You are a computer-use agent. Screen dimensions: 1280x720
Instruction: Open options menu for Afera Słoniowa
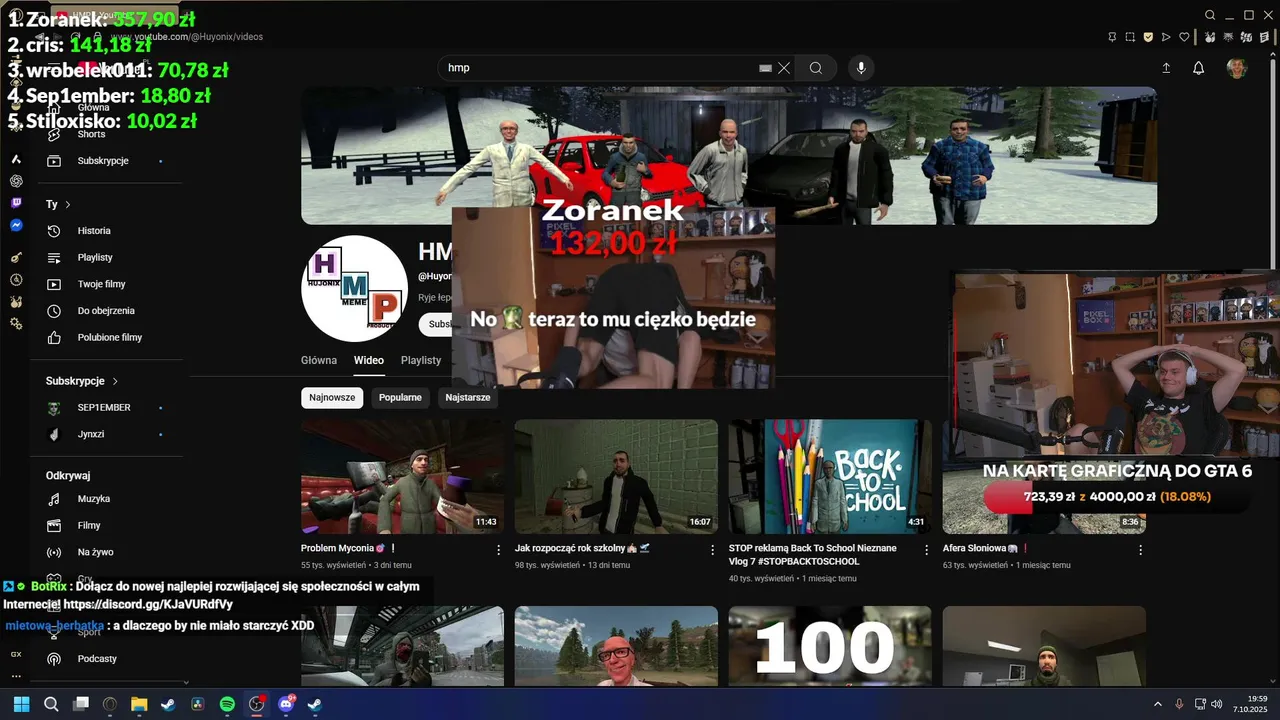[x=1140, y=549]
